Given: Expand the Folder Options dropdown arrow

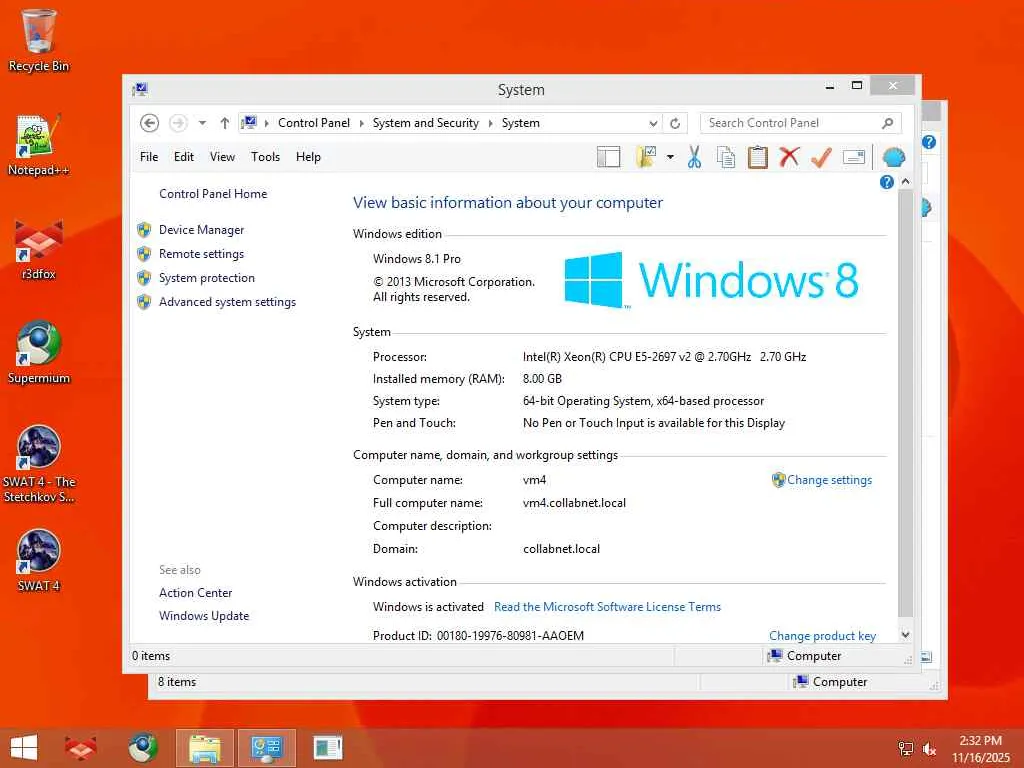Looking at the screenshot, I should (x=670, y=157).
